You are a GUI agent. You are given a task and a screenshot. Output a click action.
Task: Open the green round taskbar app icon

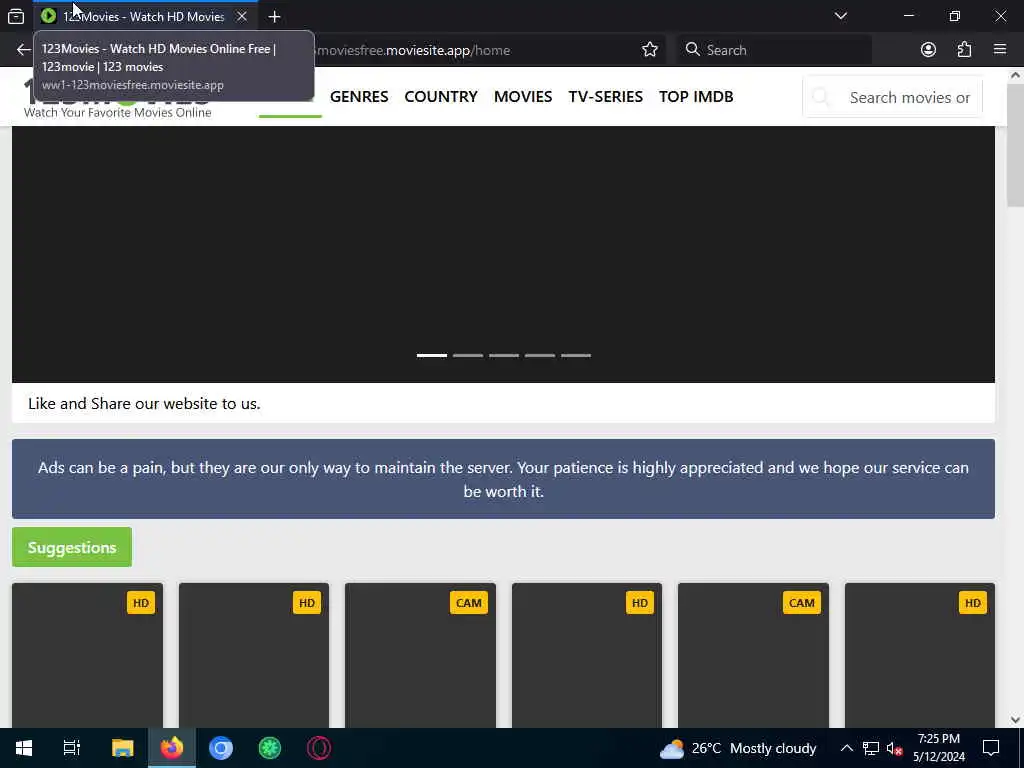click(270, 748)
